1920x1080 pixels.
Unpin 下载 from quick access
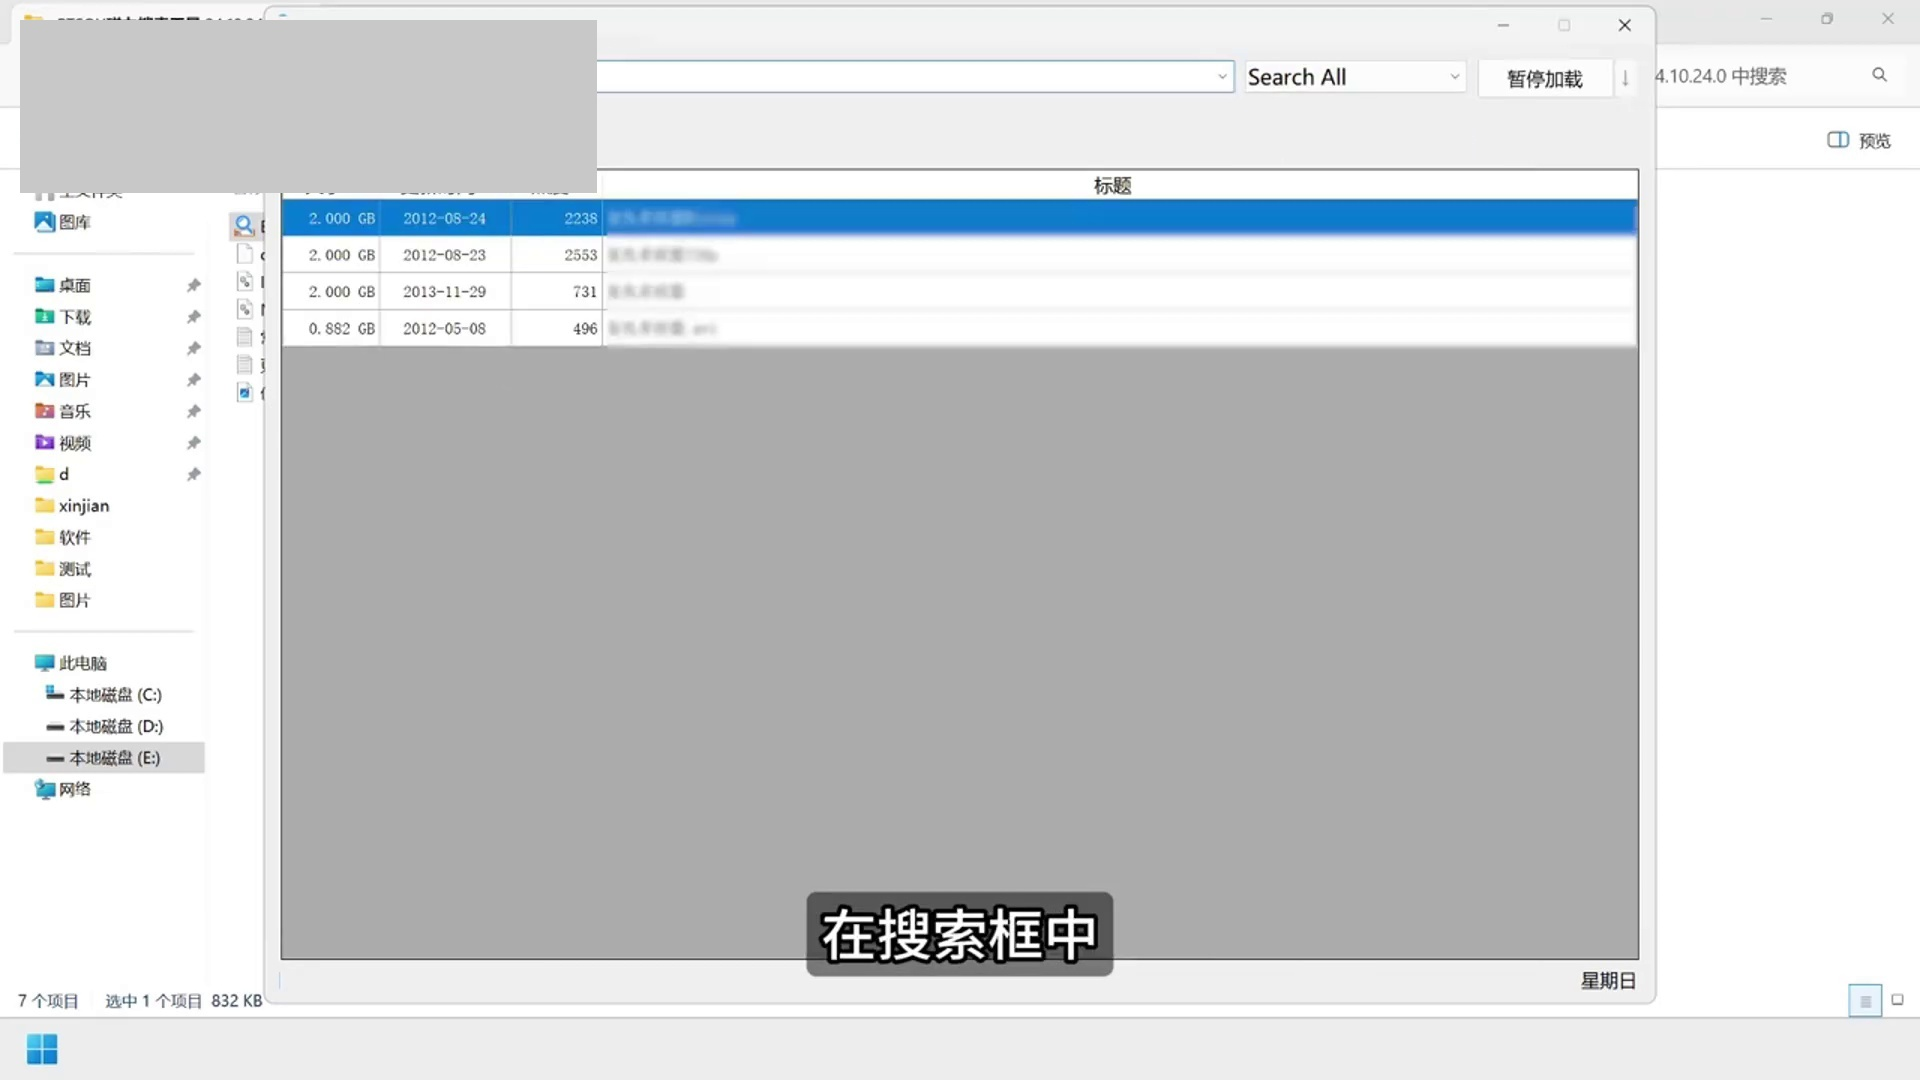coord(193,317)
